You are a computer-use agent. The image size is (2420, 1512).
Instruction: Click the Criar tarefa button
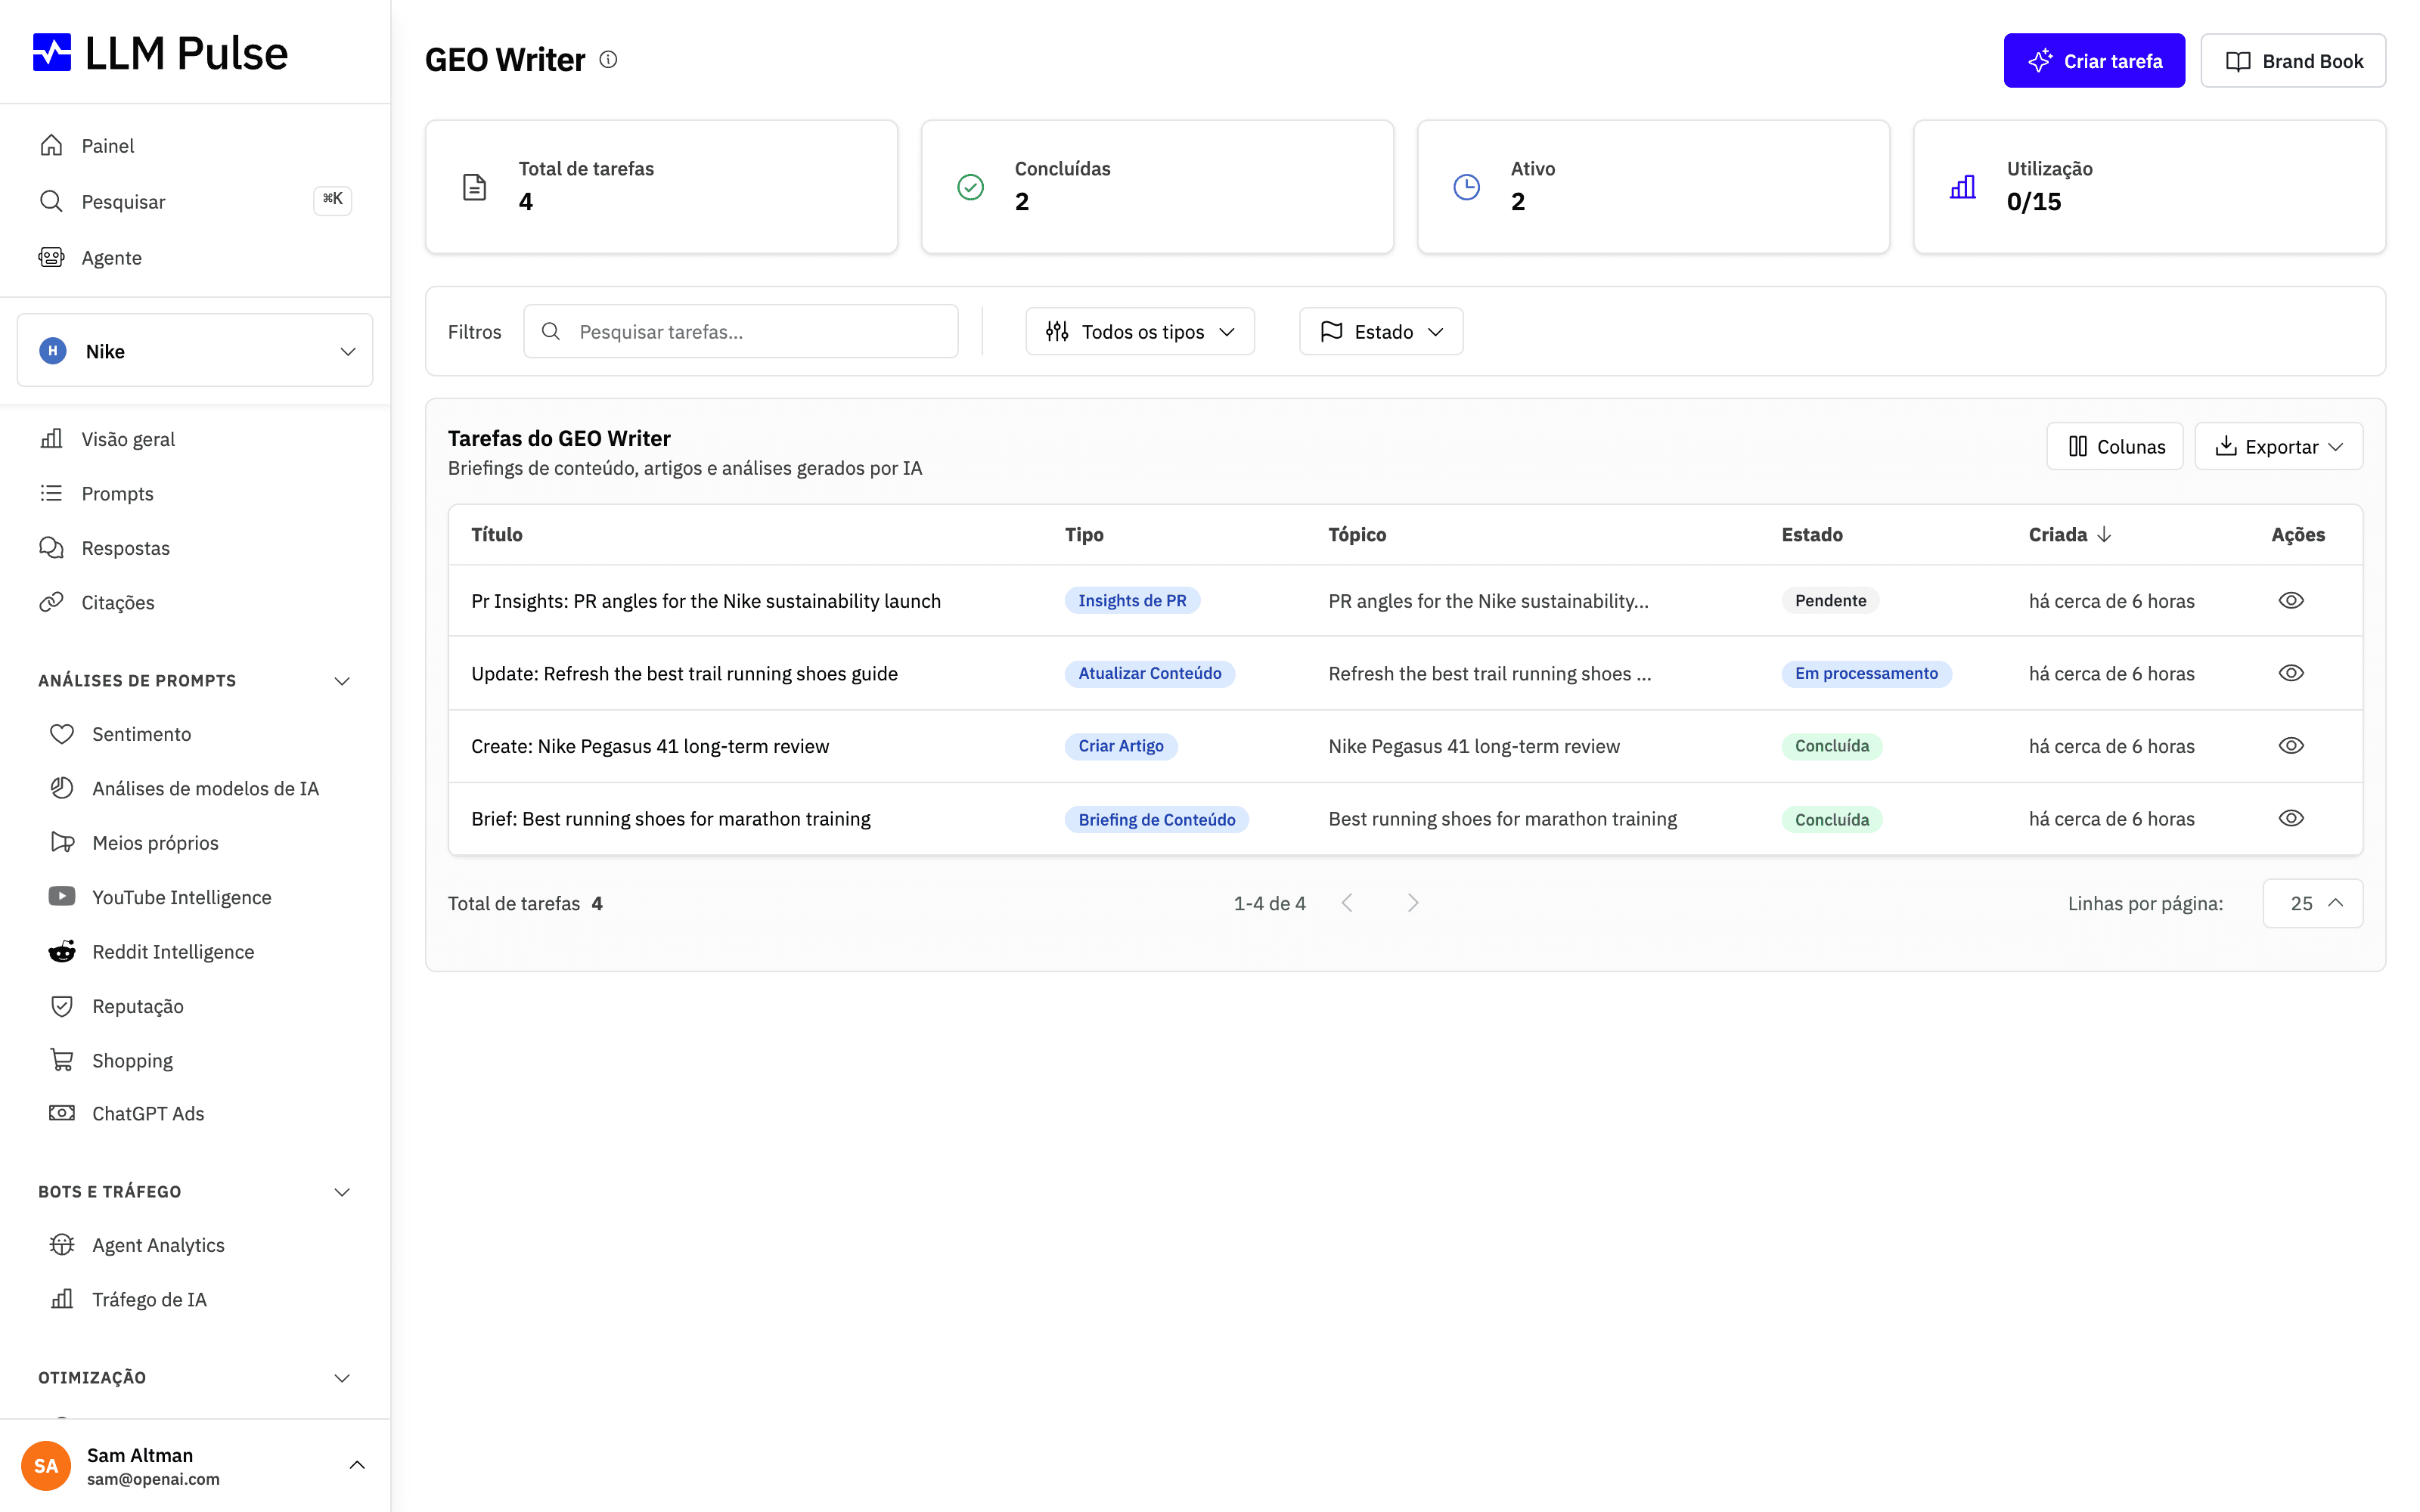[2094, 61]
